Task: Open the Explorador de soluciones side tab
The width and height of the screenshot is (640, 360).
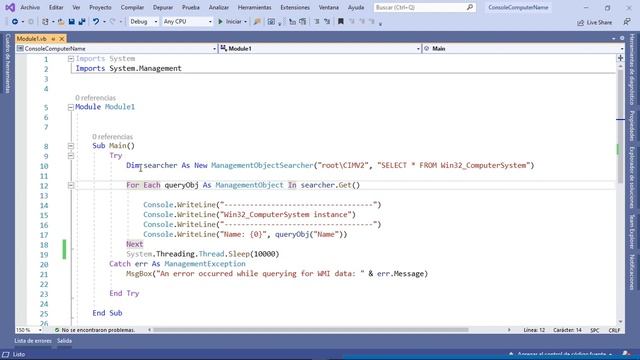Action: pos(632,177)
